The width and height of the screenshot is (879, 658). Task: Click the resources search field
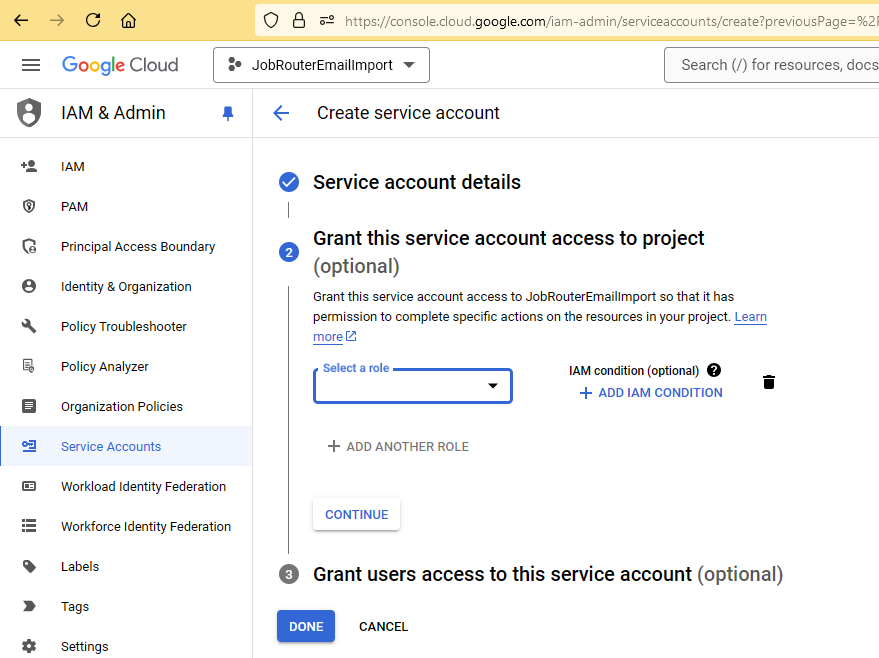pos(775,64)
